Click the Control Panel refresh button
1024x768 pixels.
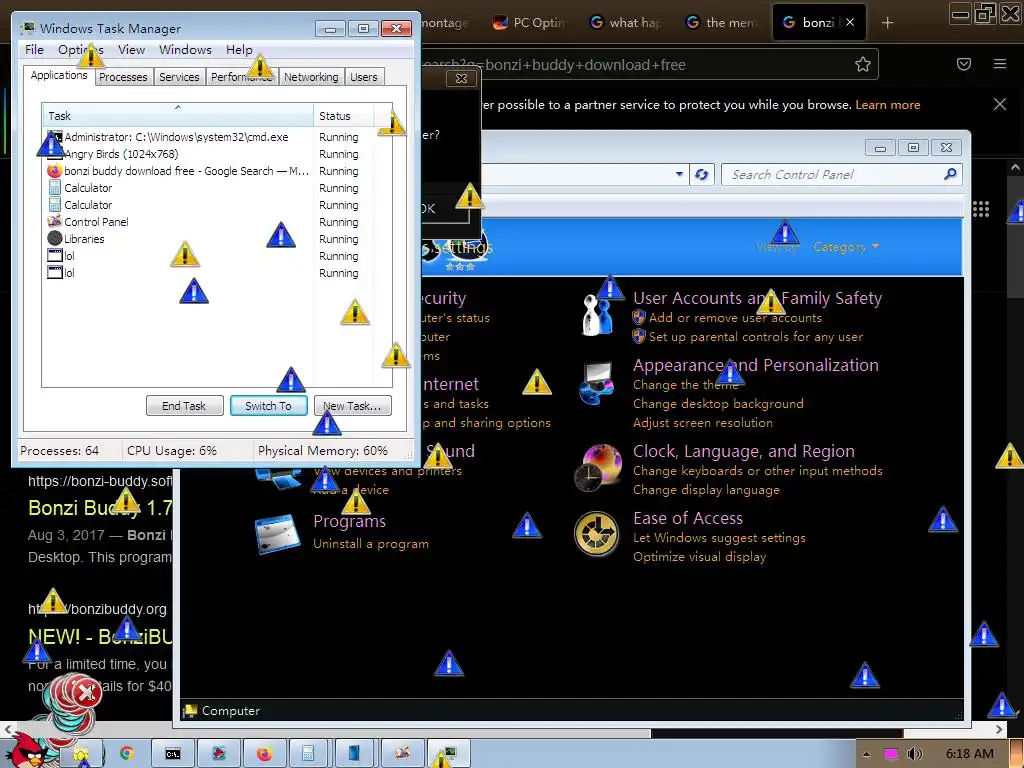[x=701, y=174]
